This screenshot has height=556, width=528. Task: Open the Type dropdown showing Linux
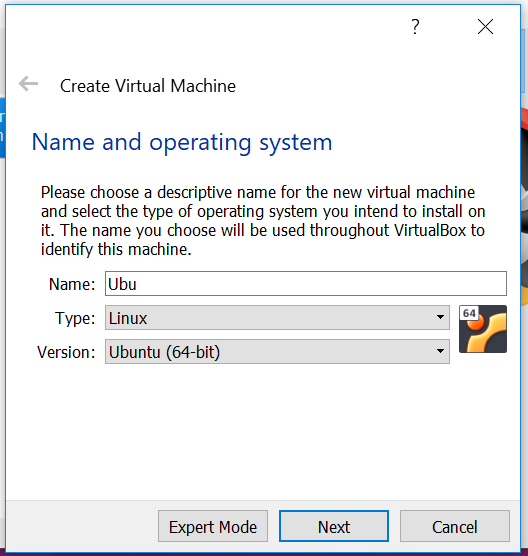(x=277, y=317)
